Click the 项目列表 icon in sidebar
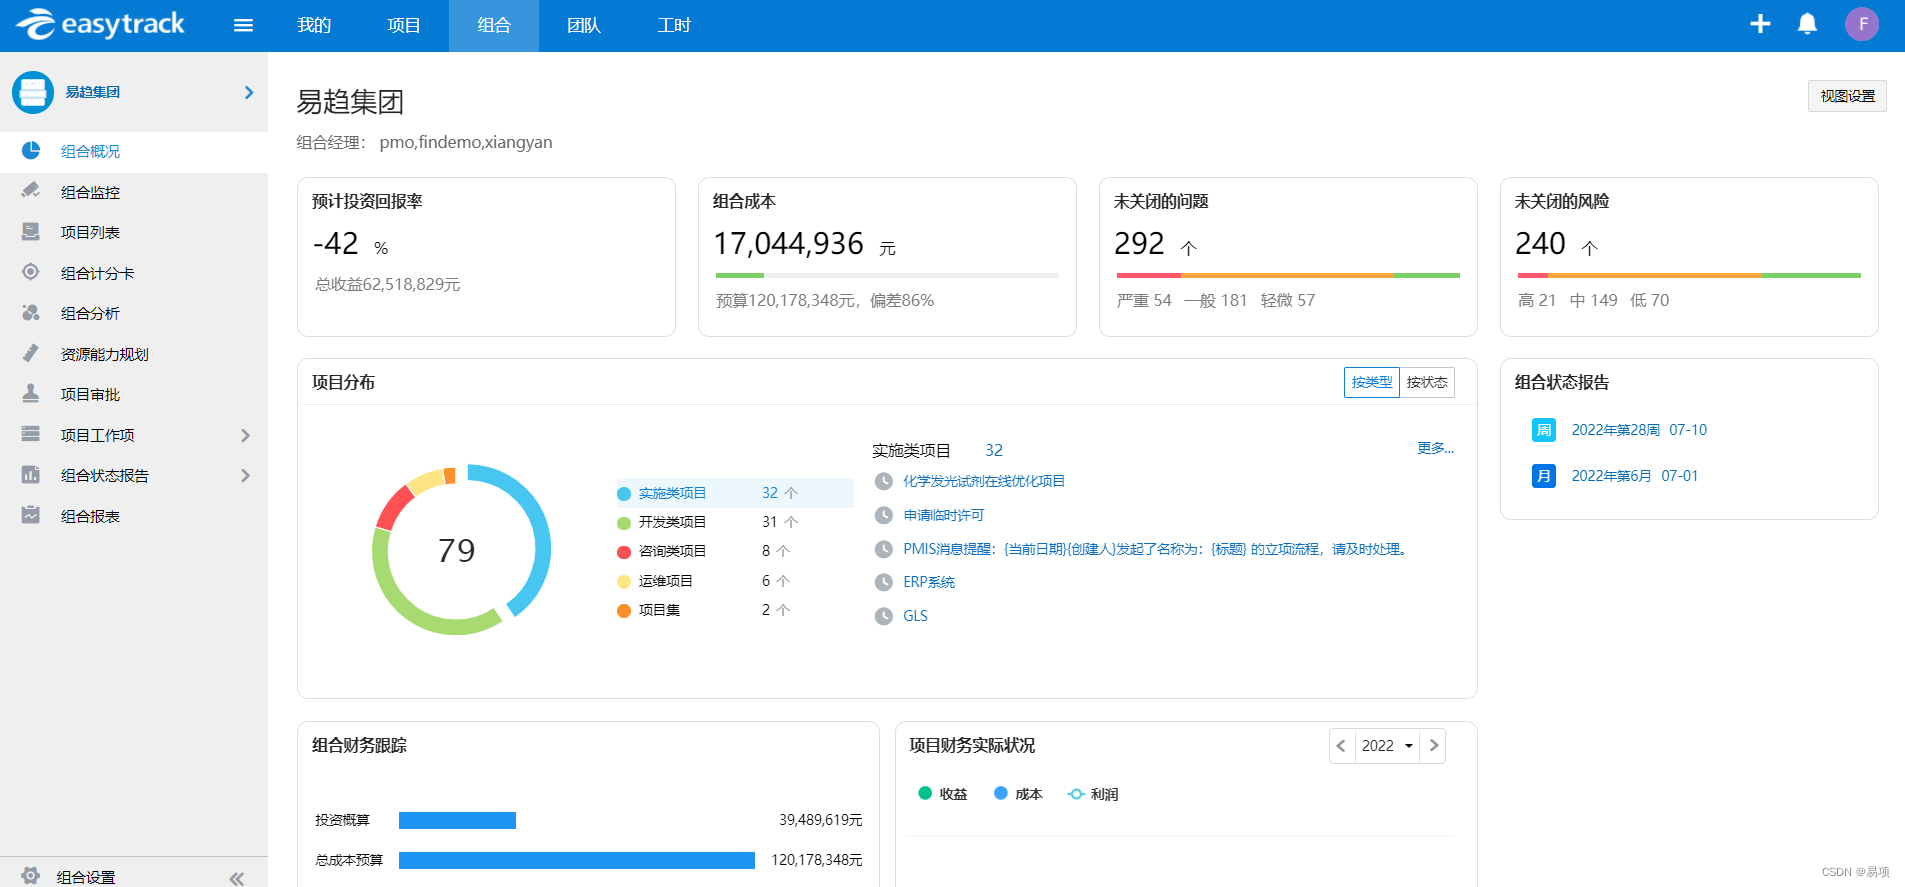 coord(31,232)
